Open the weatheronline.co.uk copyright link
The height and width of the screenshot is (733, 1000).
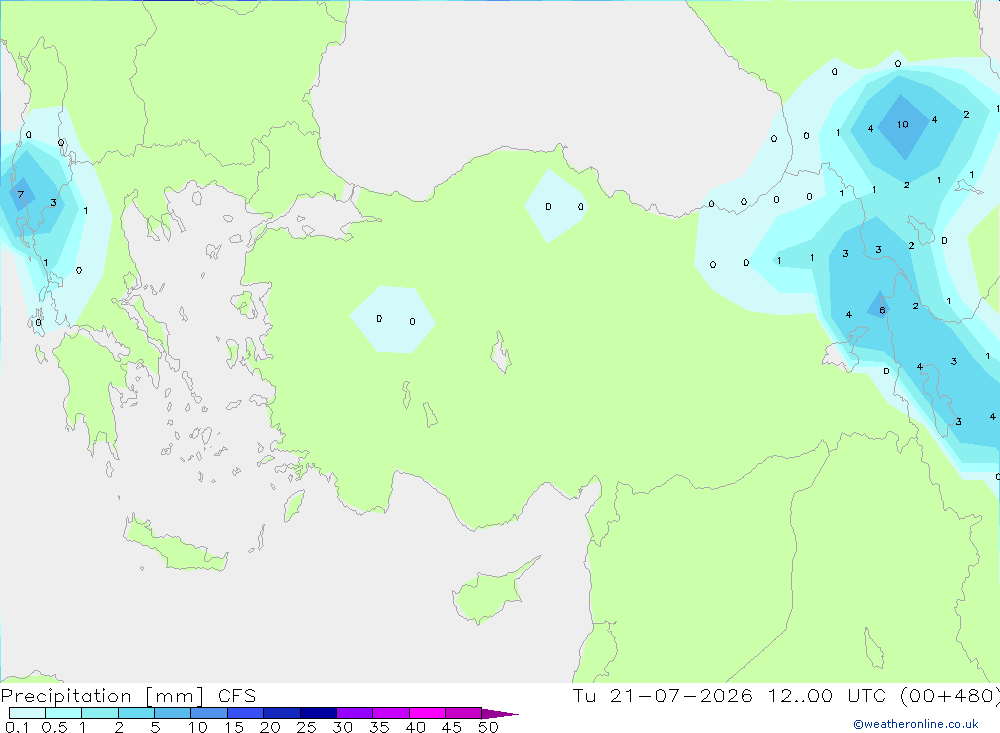[916, 724]
